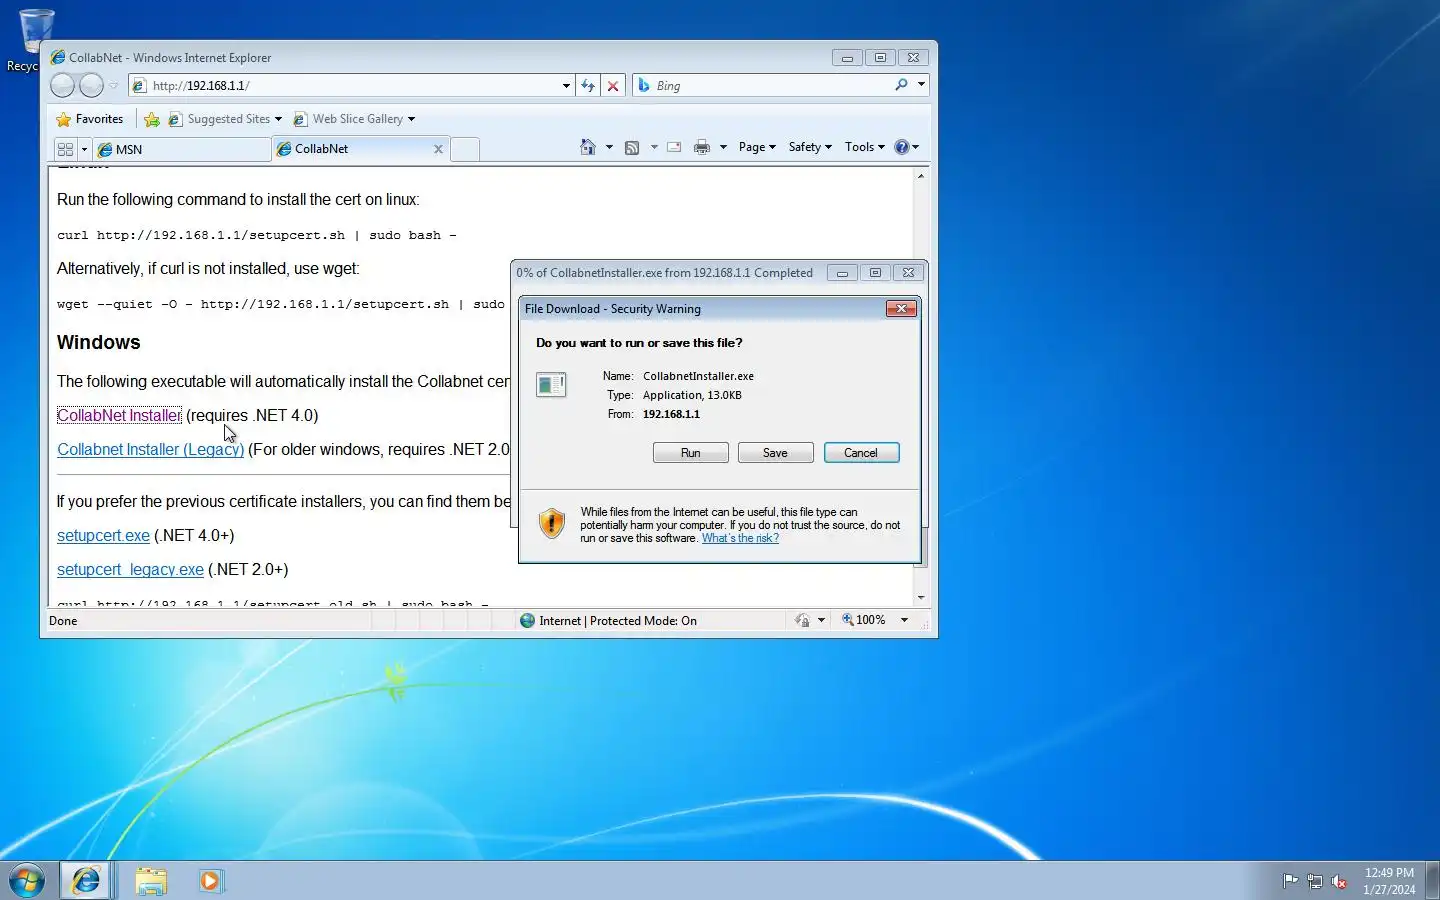Click the Collabnet Installer (Legacy) link

(x=150, y=450)
